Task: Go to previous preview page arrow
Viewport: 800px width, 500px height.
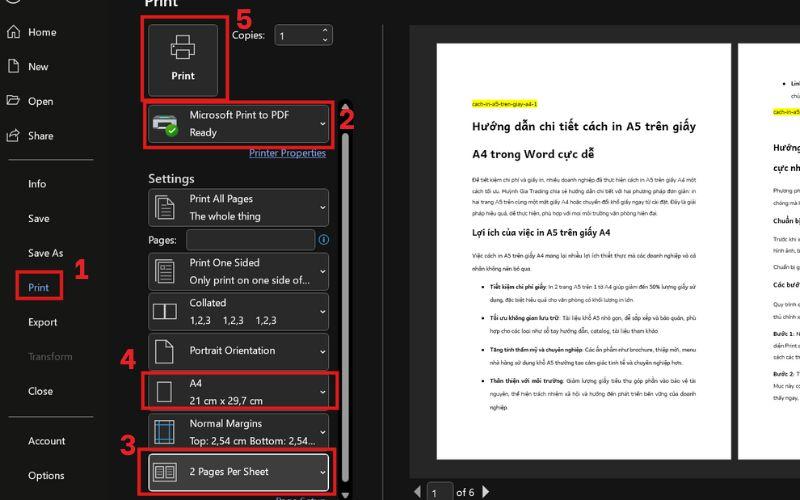Action: click(417, 492)
